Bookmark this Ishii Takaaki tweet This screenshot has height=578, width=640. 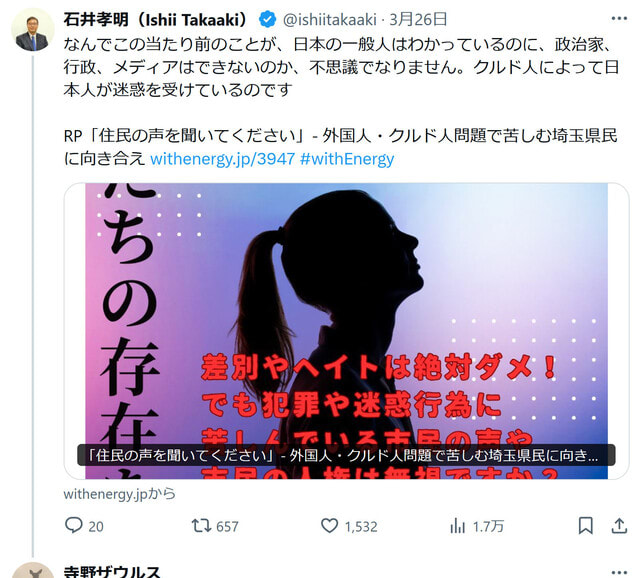[586, 526]
